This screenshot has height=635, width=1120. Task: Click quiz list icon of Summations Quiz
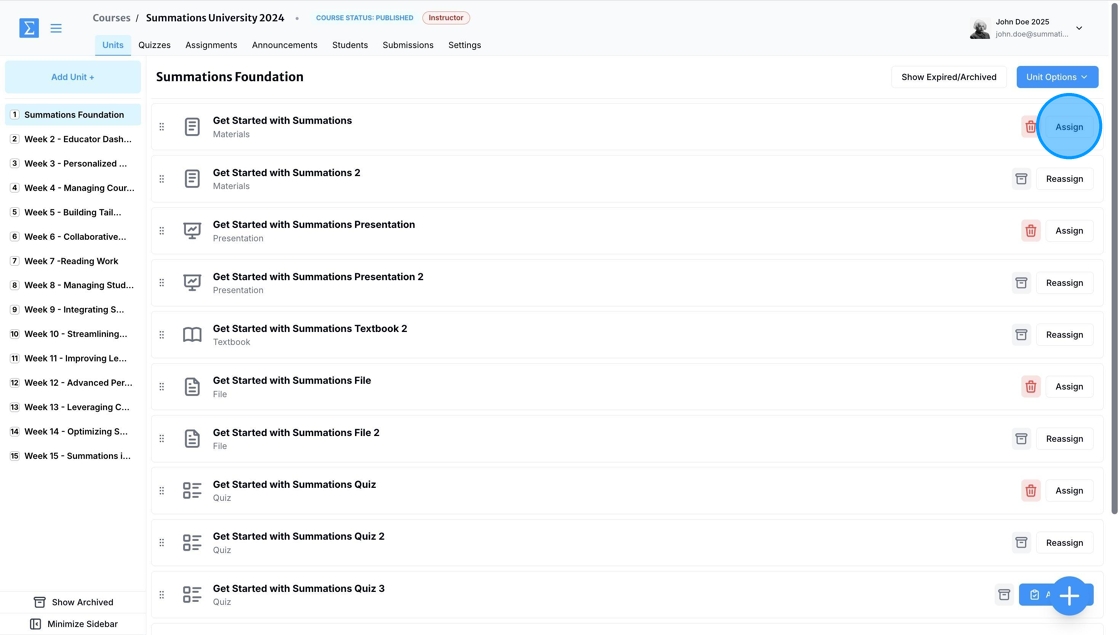coord(192,491)
